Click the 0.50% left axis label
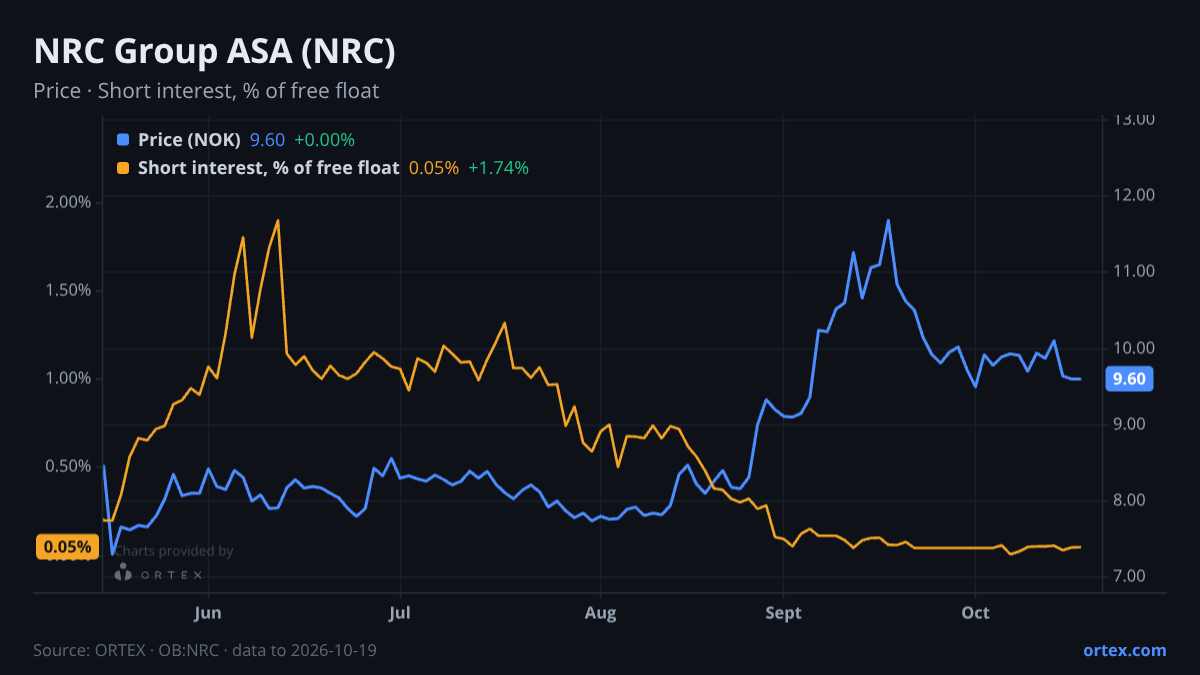 click(69, 466)
